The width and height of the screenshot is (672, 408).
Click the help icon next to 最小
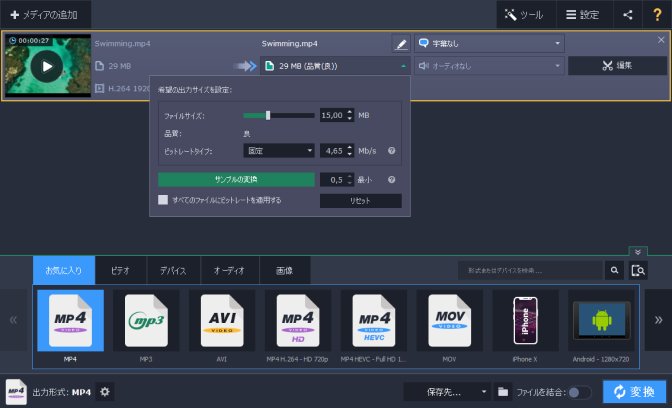[392, 180]
